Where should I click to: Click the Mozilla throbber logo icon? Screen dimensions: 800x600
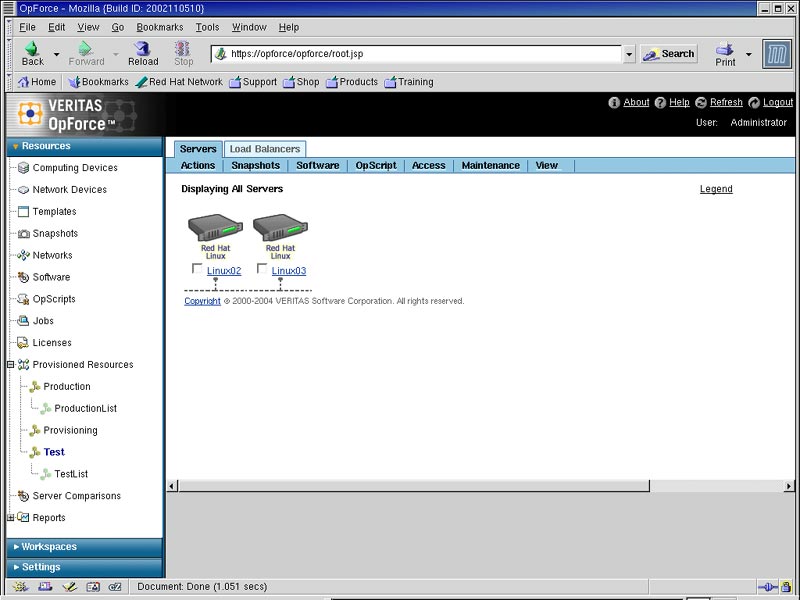[777, 54]
